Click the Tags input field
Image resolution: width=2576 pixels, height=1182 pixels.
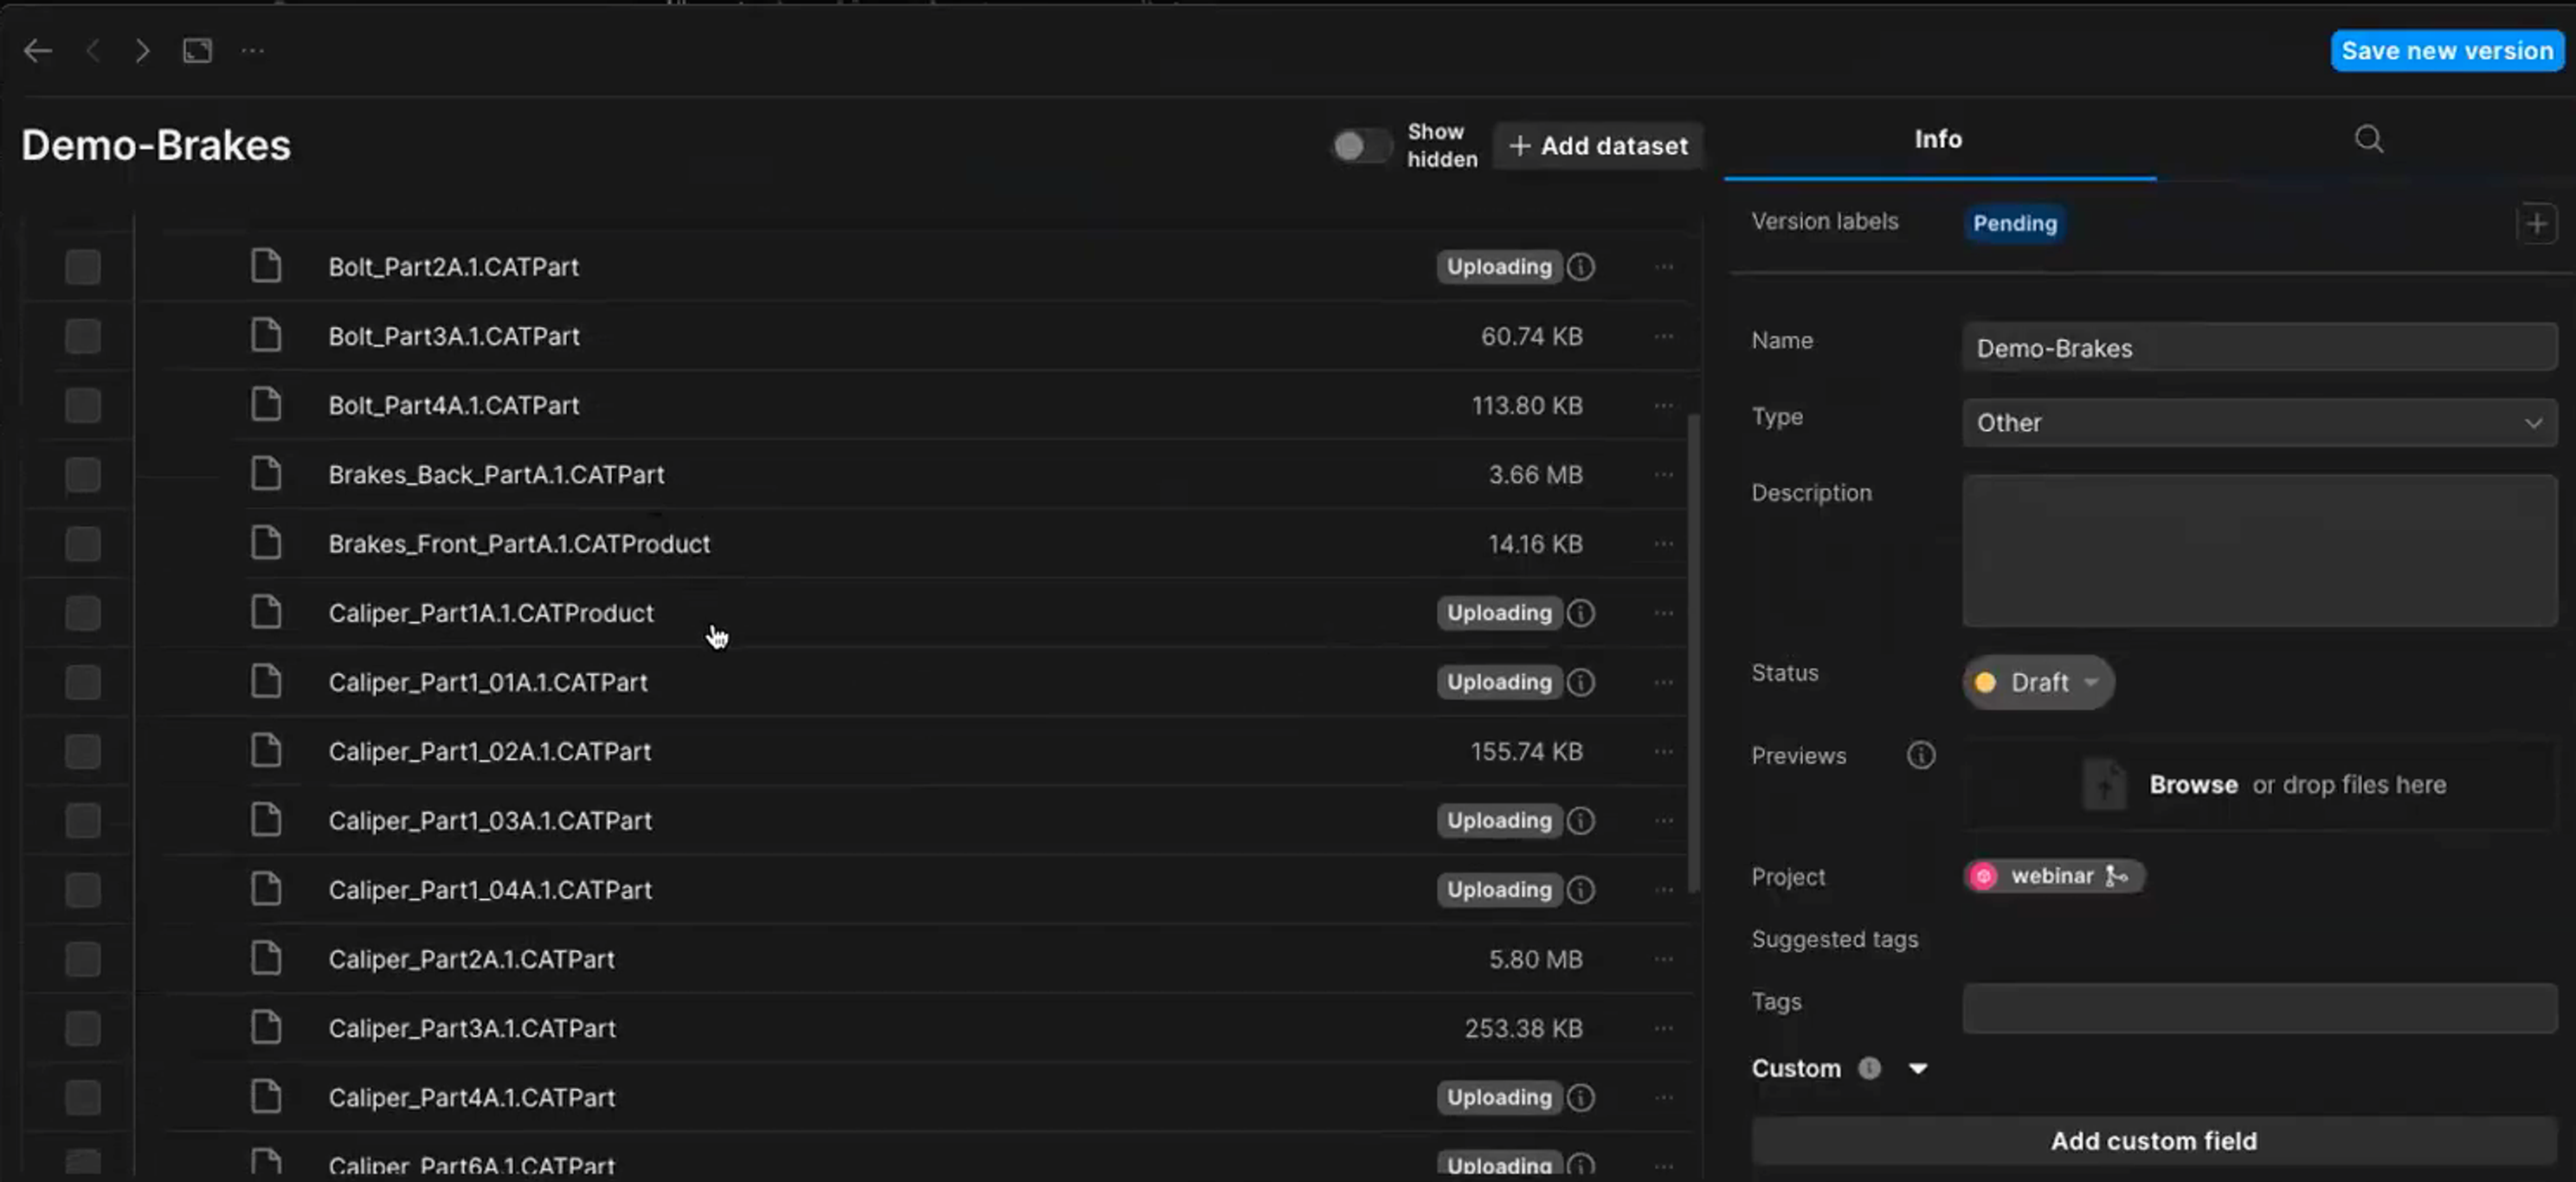2259,1008
